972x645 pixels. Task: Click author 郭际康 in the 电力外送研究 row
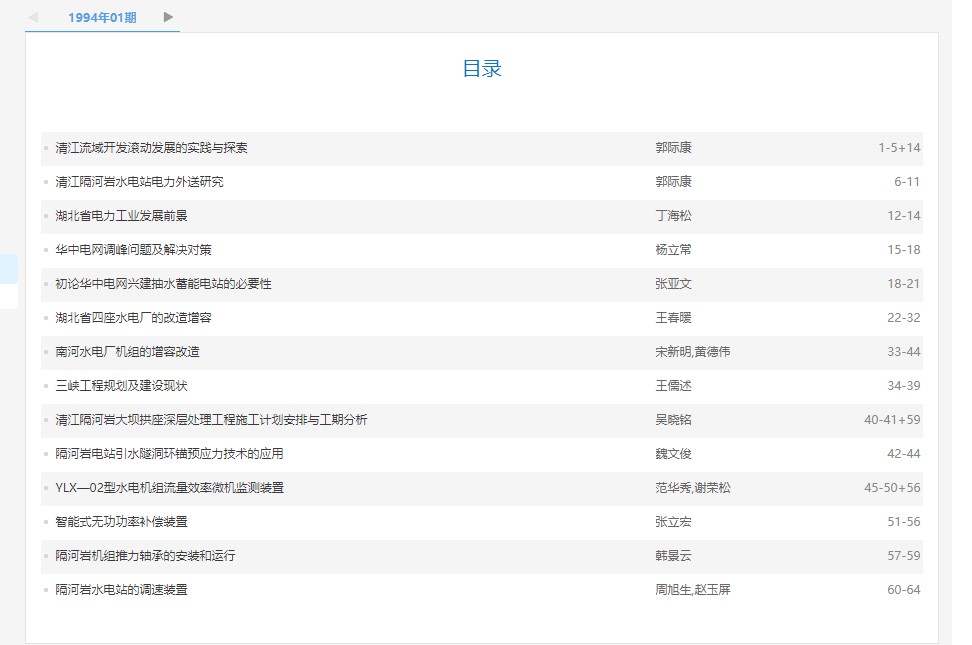pyautogui.click(x=673, y=182)
